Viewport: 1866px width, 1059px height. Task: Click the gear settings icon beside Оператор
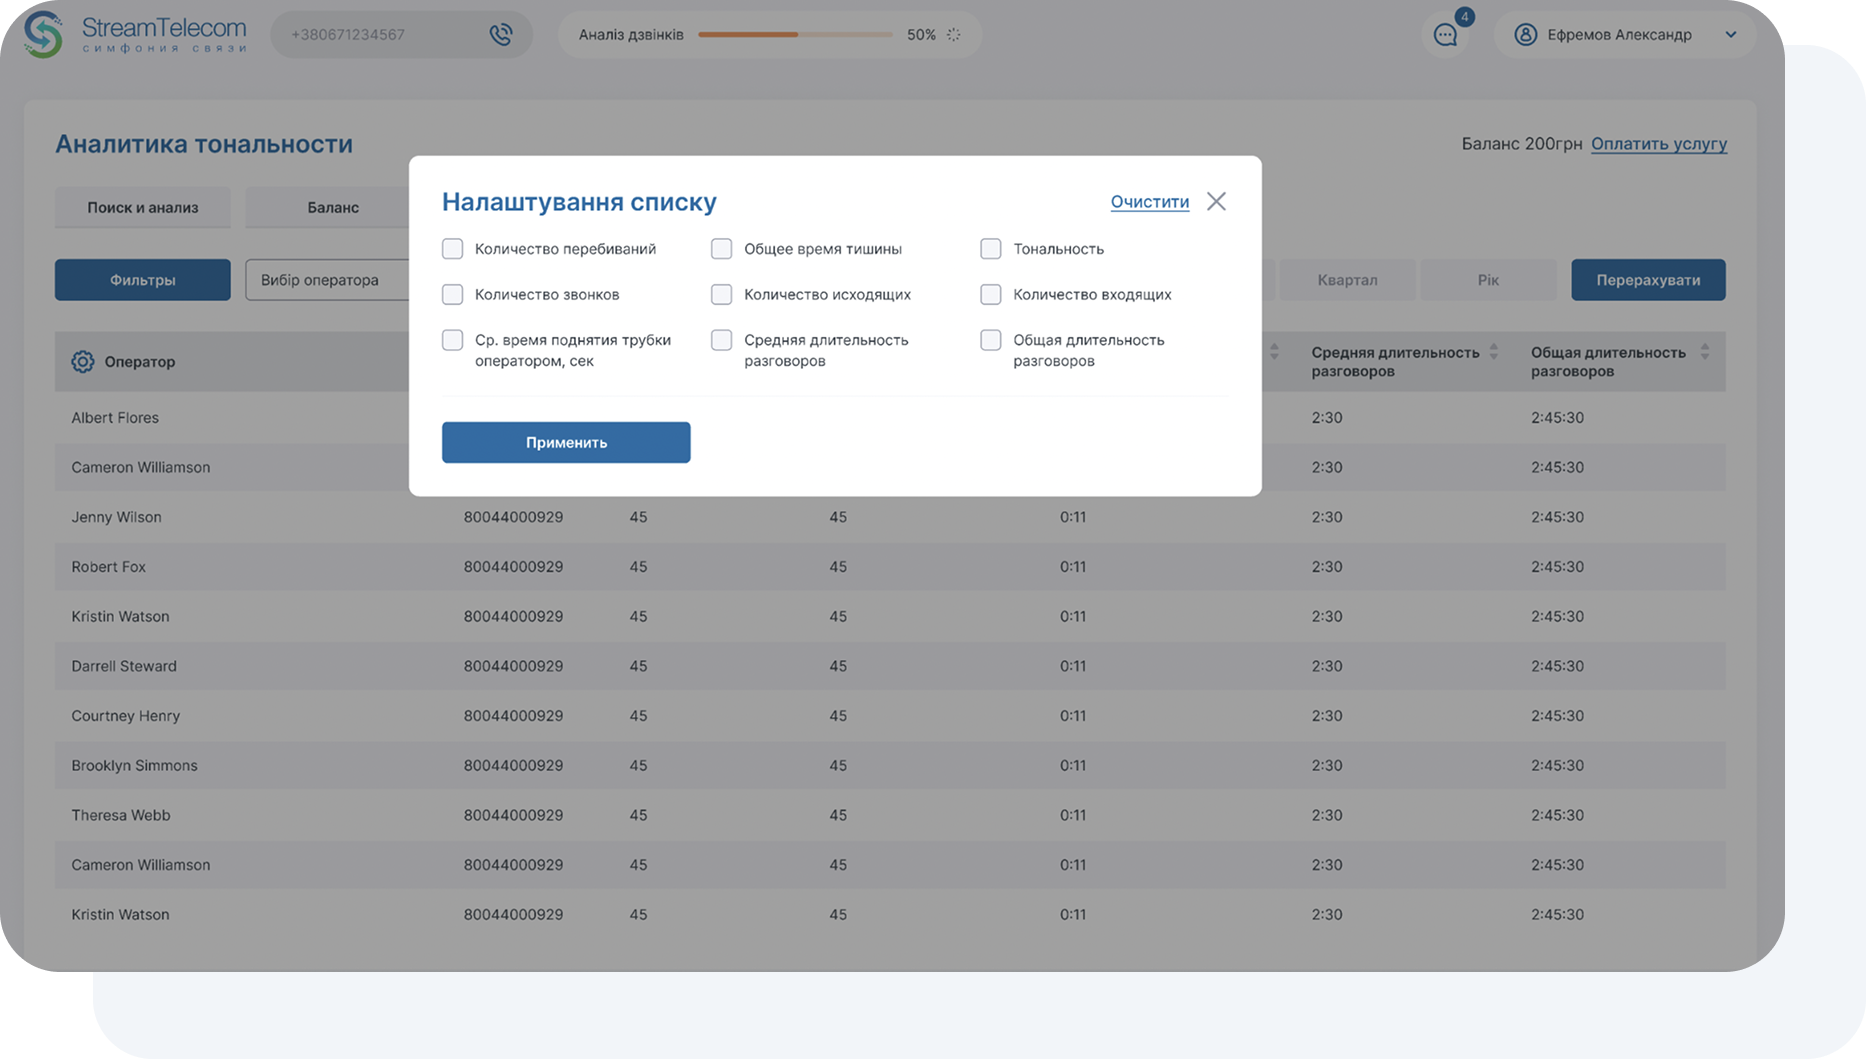(x=83, y=362)
